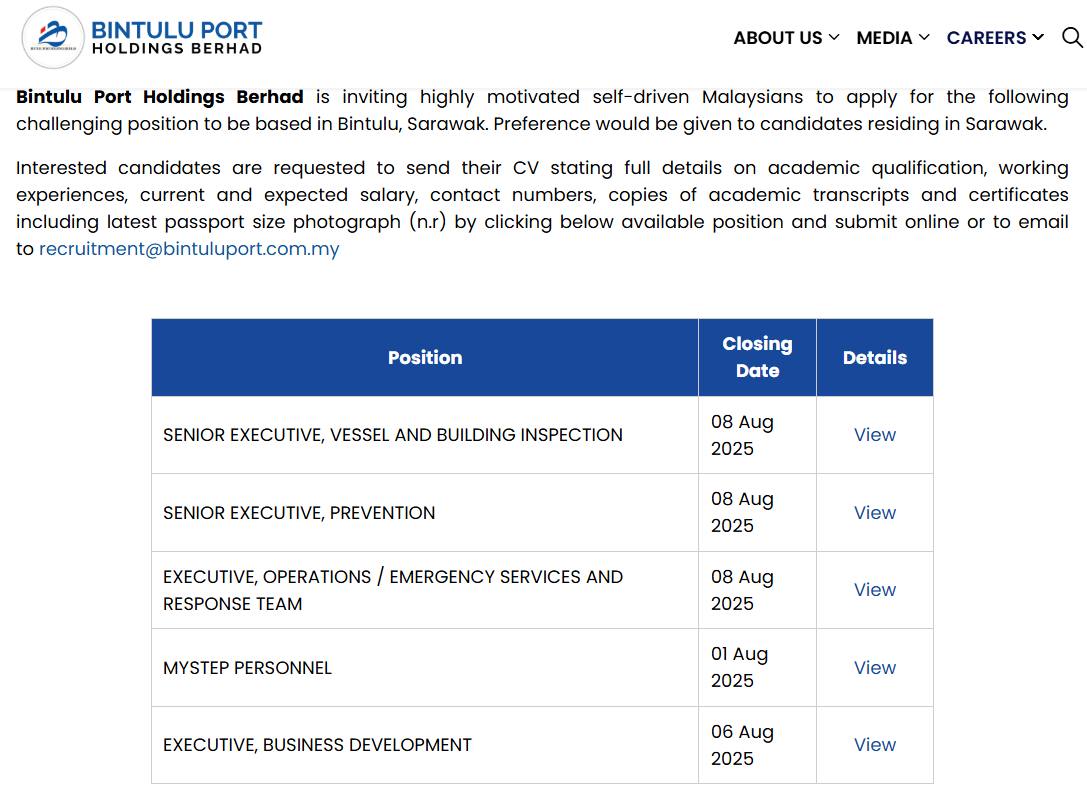Click the recruitment@bintuluport.com.my email link
Viewport: 1087px width, 786px height.
click(189, 249)
